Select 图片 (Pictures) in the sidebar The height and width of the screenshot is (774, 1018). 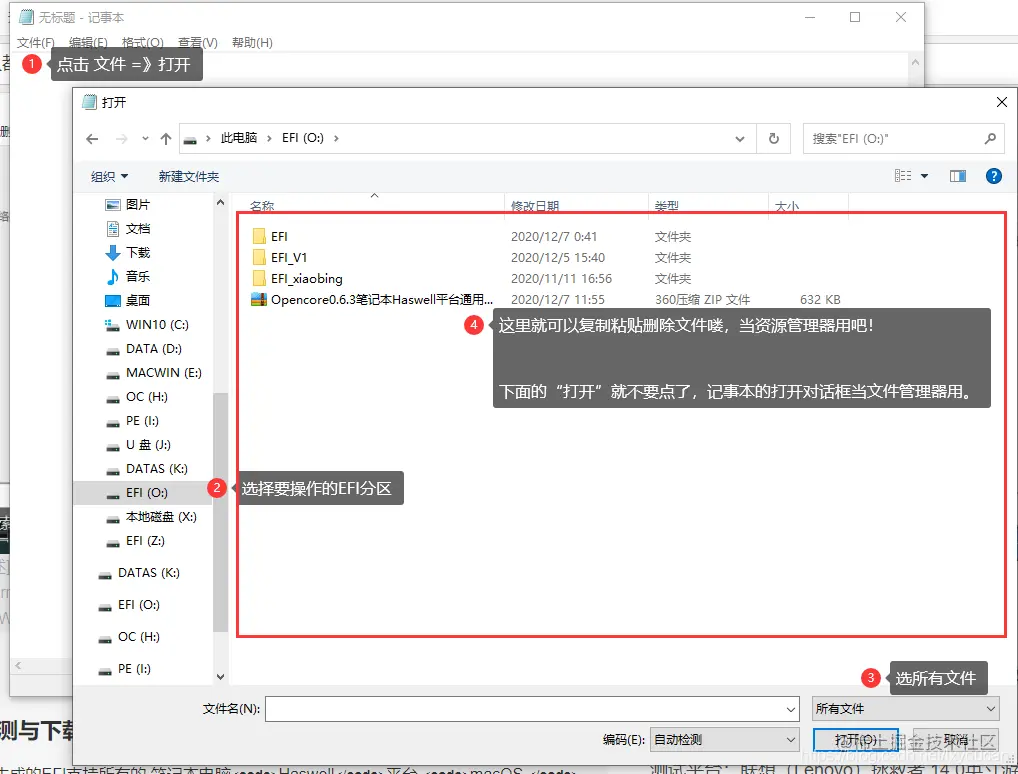point(127,205)
